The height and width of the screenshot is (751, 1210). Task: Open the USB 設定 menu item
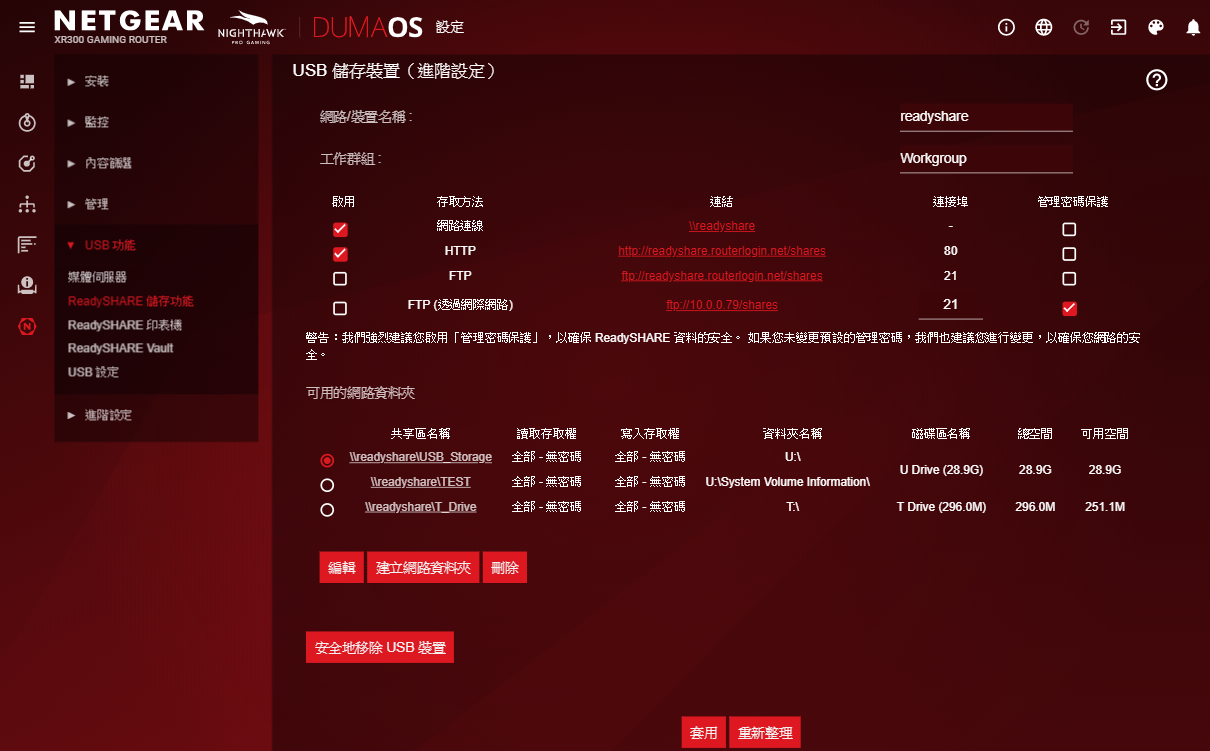pyautogui.click(x=93, y=372)
